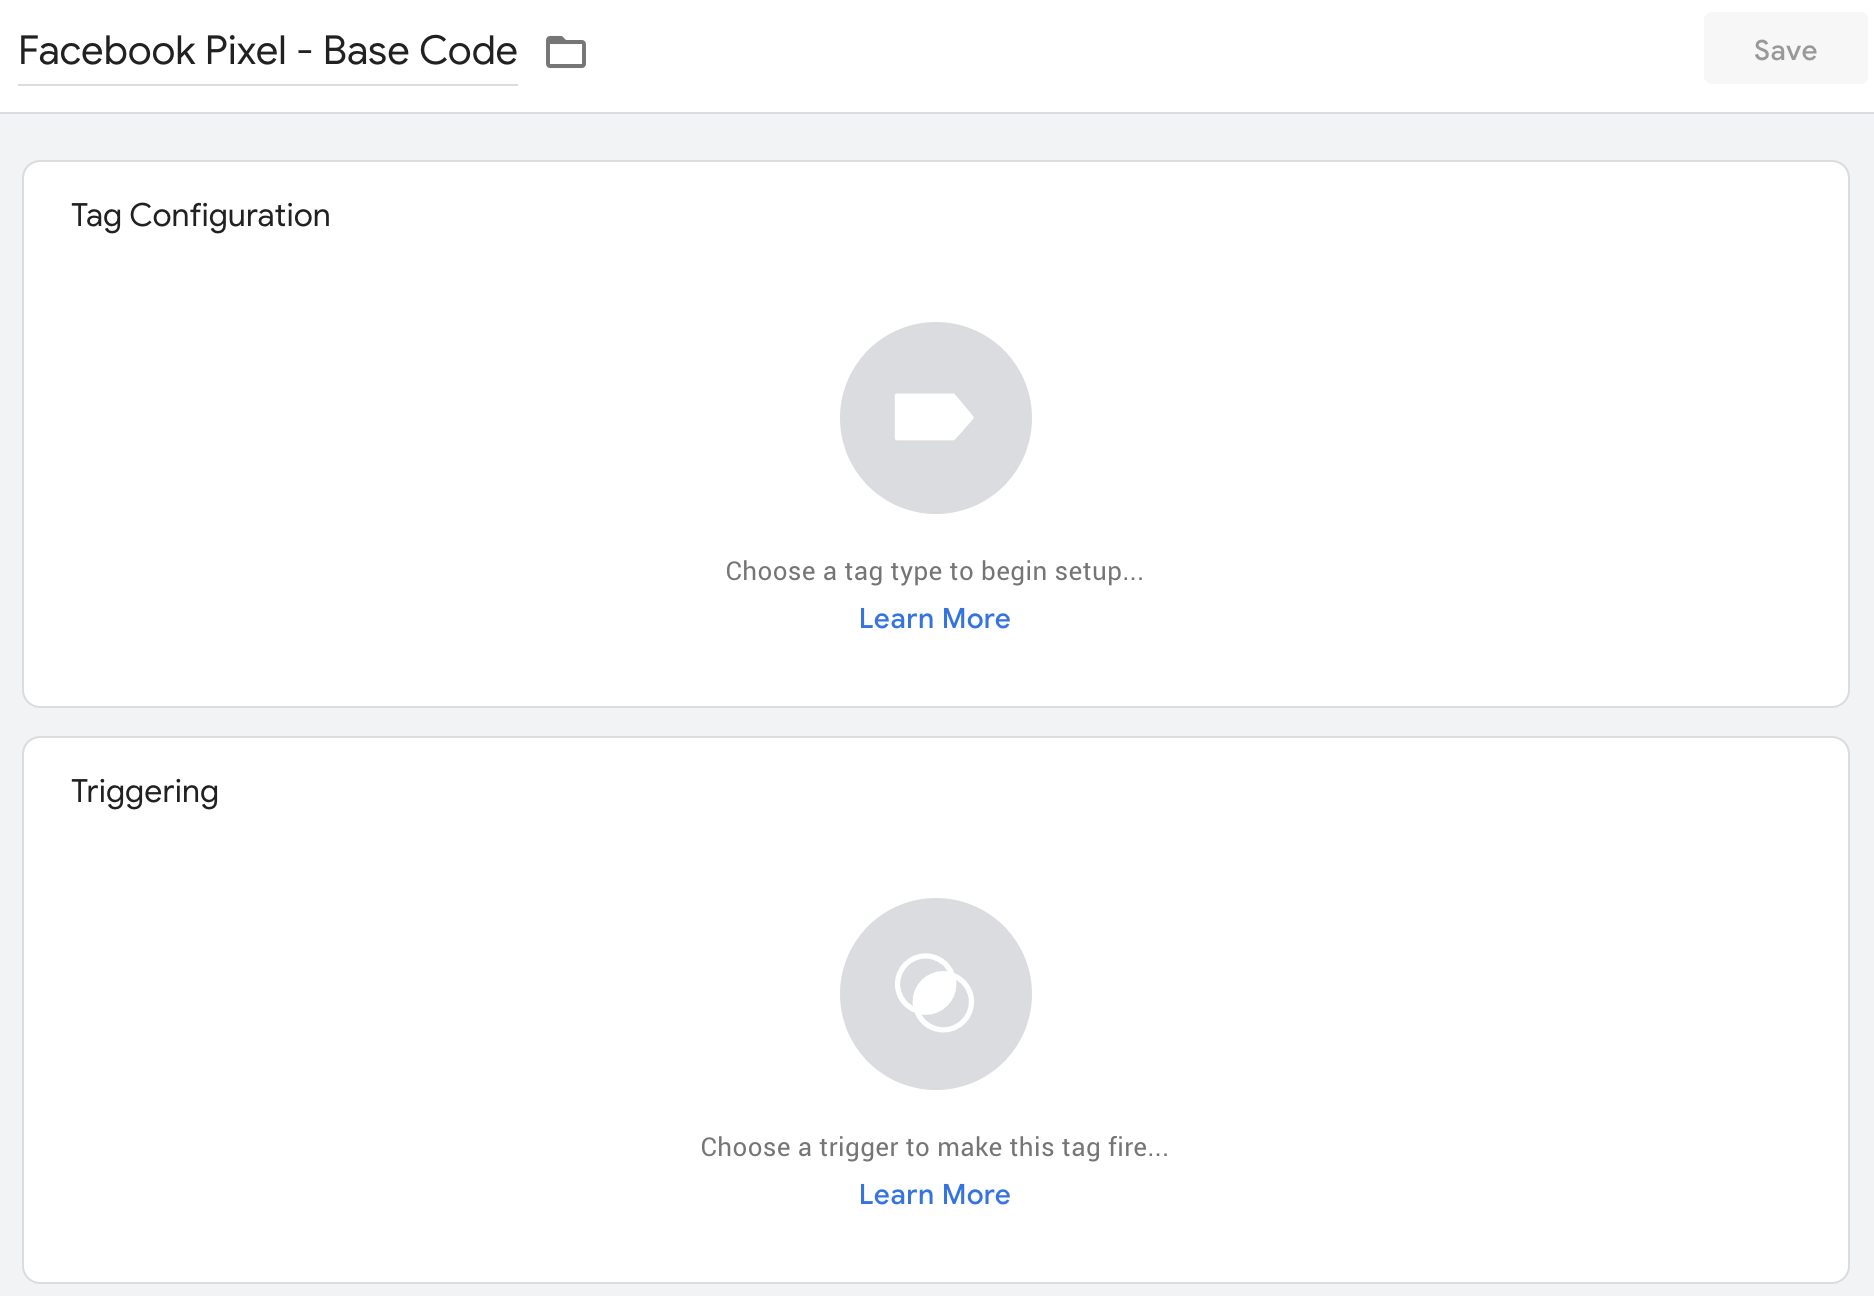1874x1296 pixels.
Task: Select the white tag shape glyph
Action: click(934, 417)
